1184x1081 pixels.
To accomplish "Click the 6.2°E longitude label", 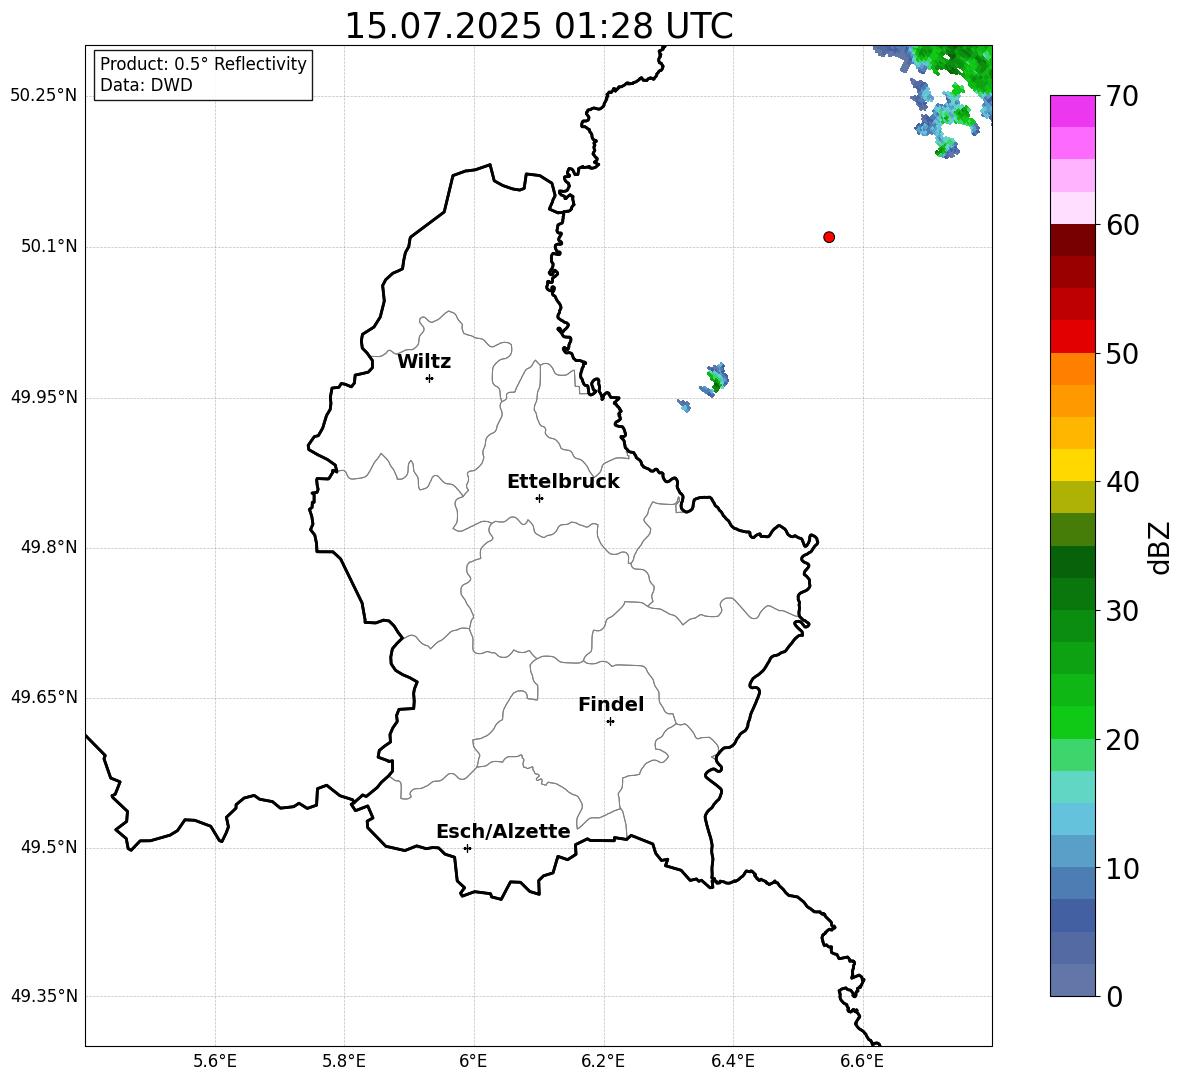I will click(603, 1061).
